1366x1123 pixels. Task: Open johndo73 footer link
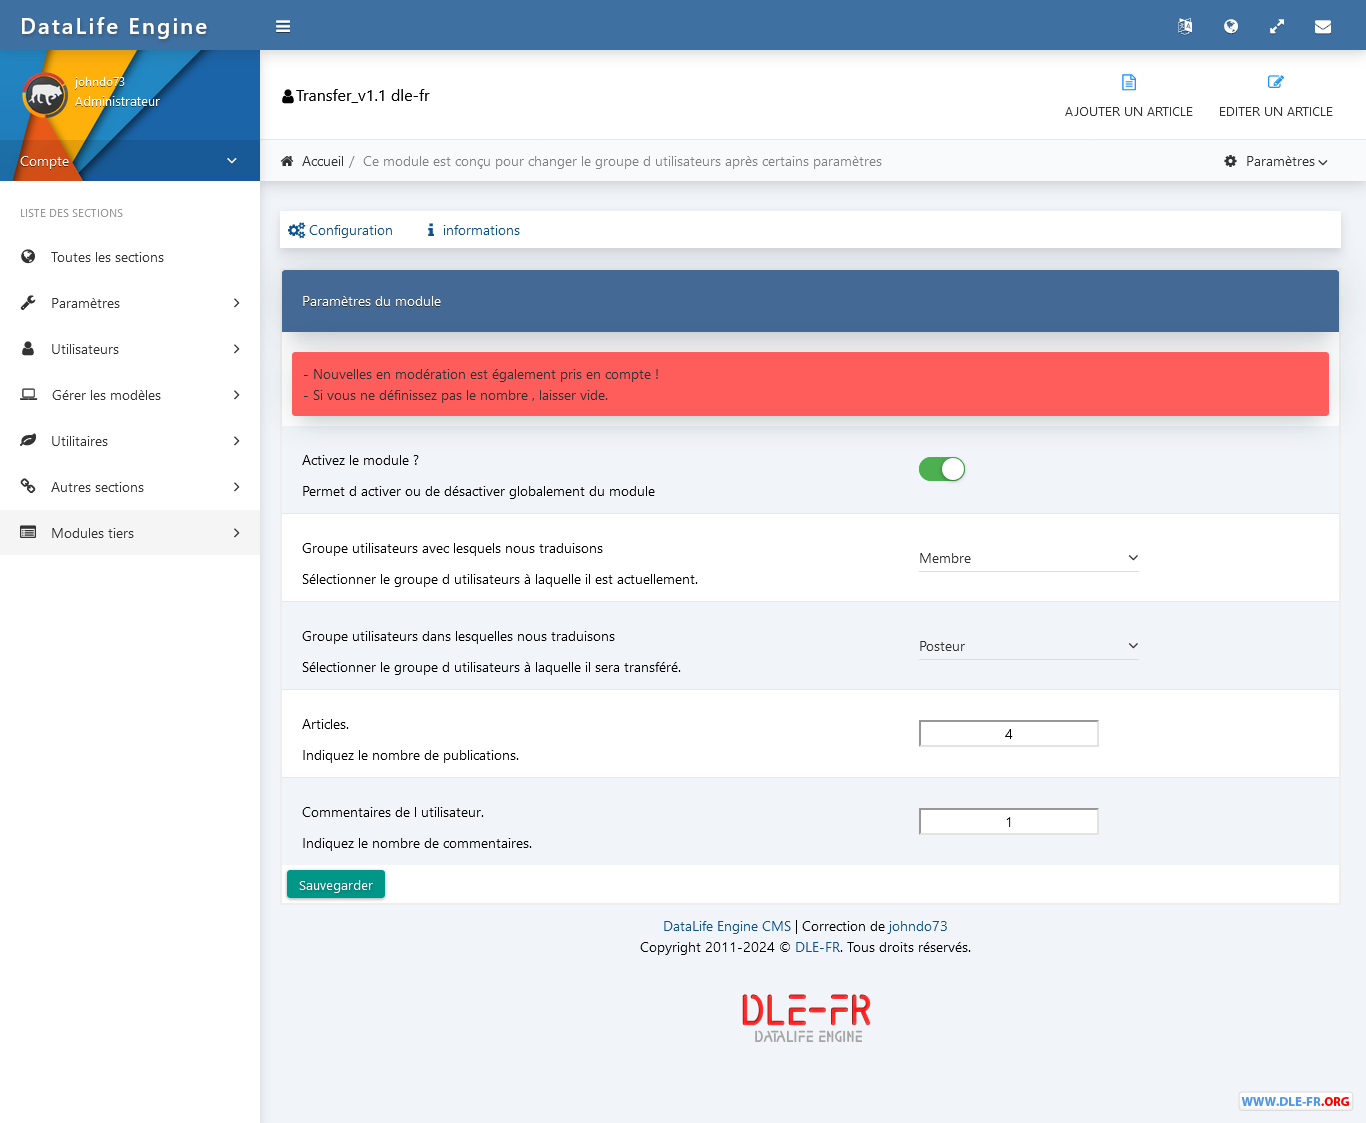click(918, 926)
